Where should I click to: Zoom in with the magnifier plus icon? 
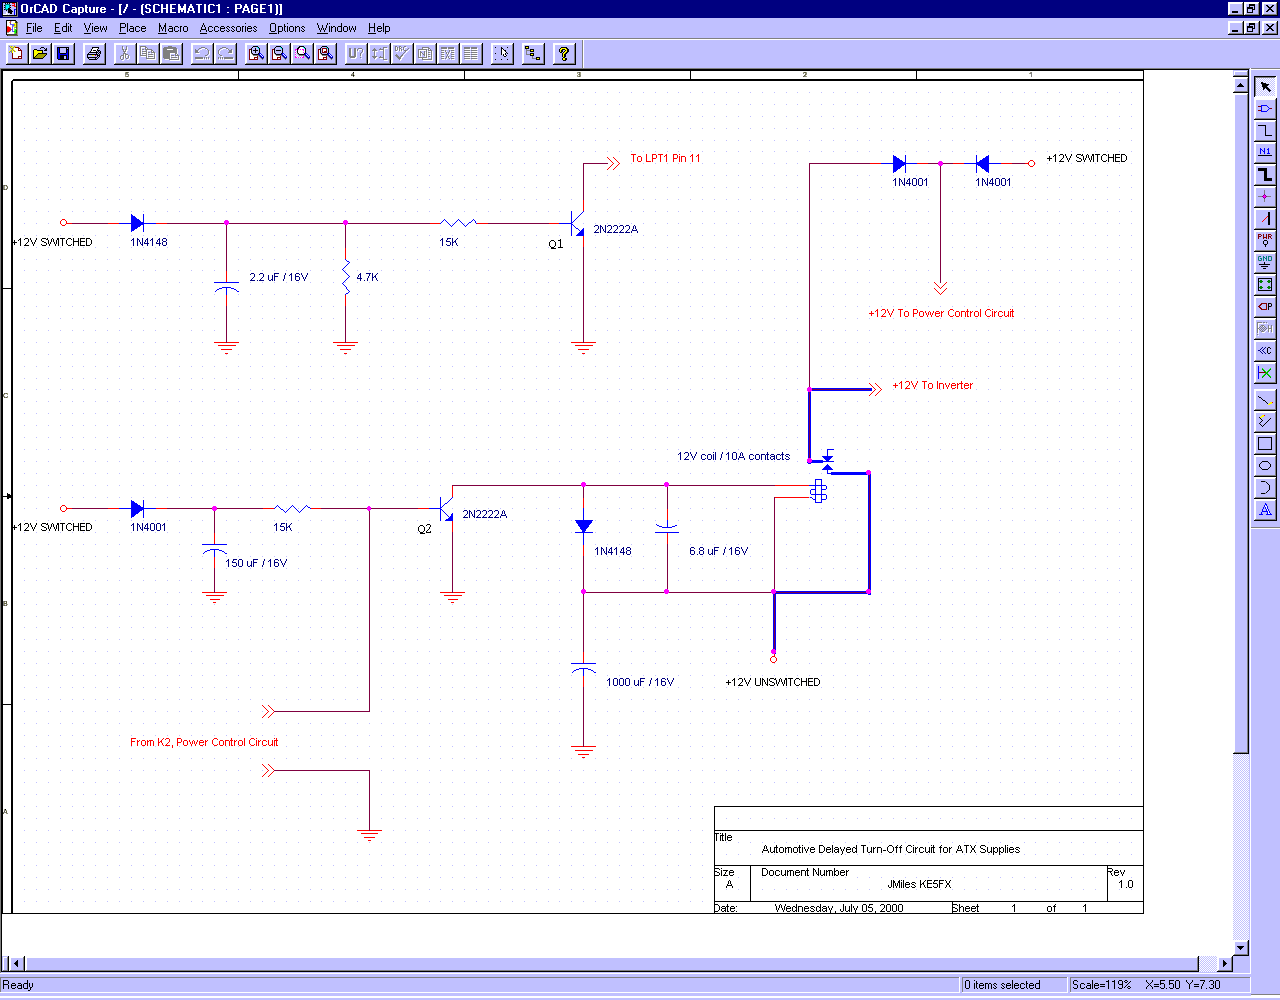point(256,53)
